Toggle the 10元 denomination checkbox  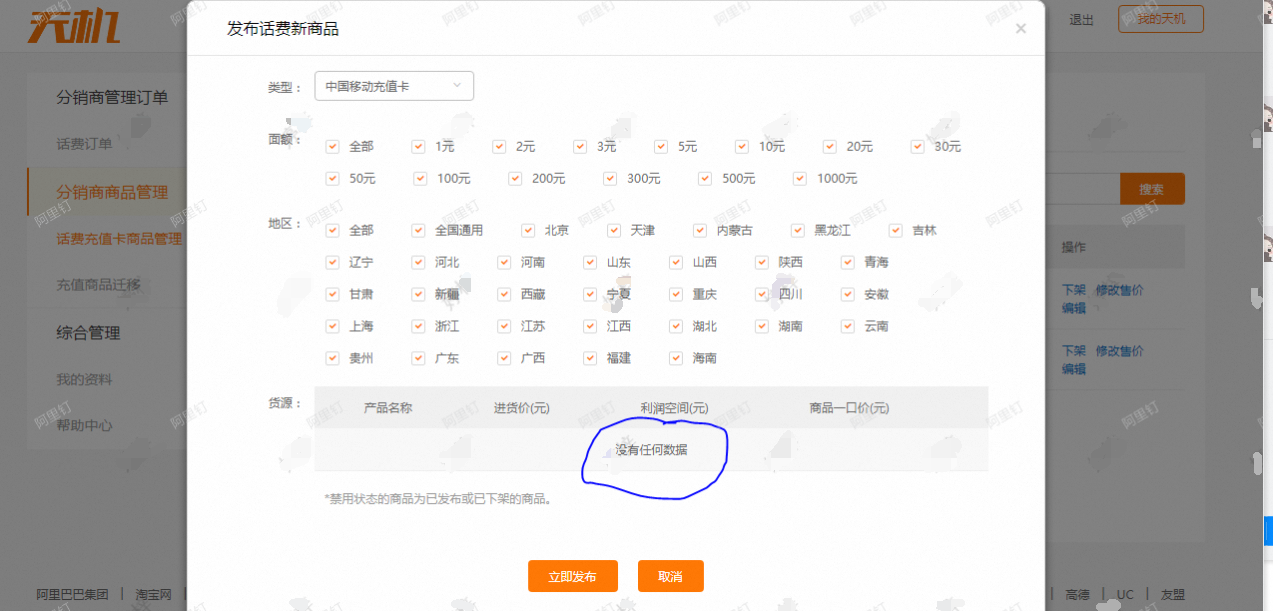point(742,146)
